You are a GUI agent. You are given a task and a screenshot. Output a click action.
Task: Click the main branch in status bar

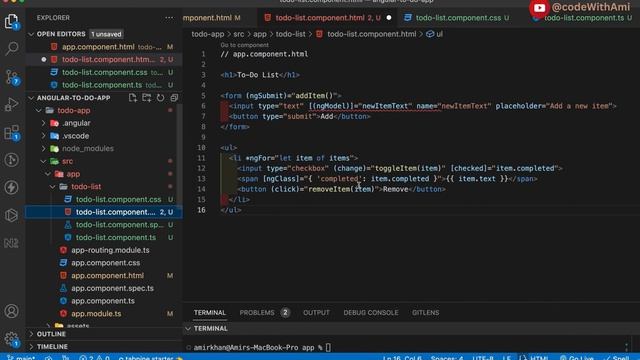21,358
